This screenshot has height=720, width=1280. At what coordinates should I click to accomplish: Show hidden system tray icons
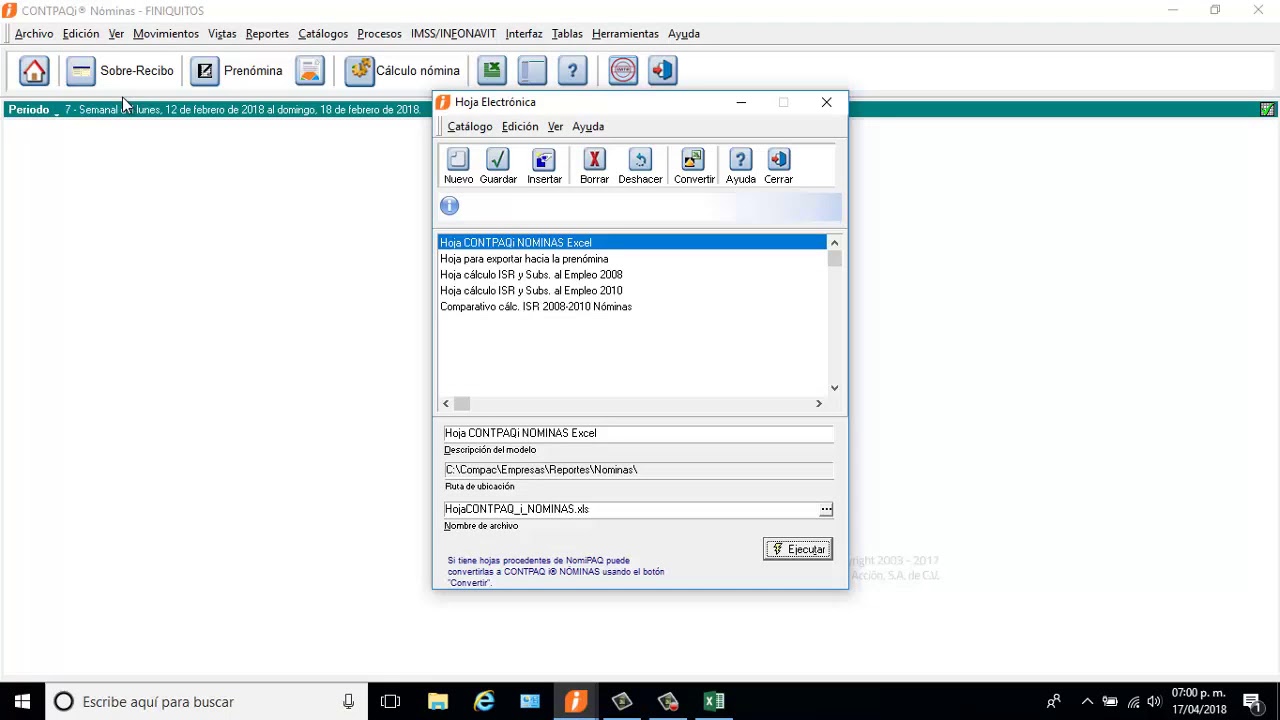(1087, 702)
